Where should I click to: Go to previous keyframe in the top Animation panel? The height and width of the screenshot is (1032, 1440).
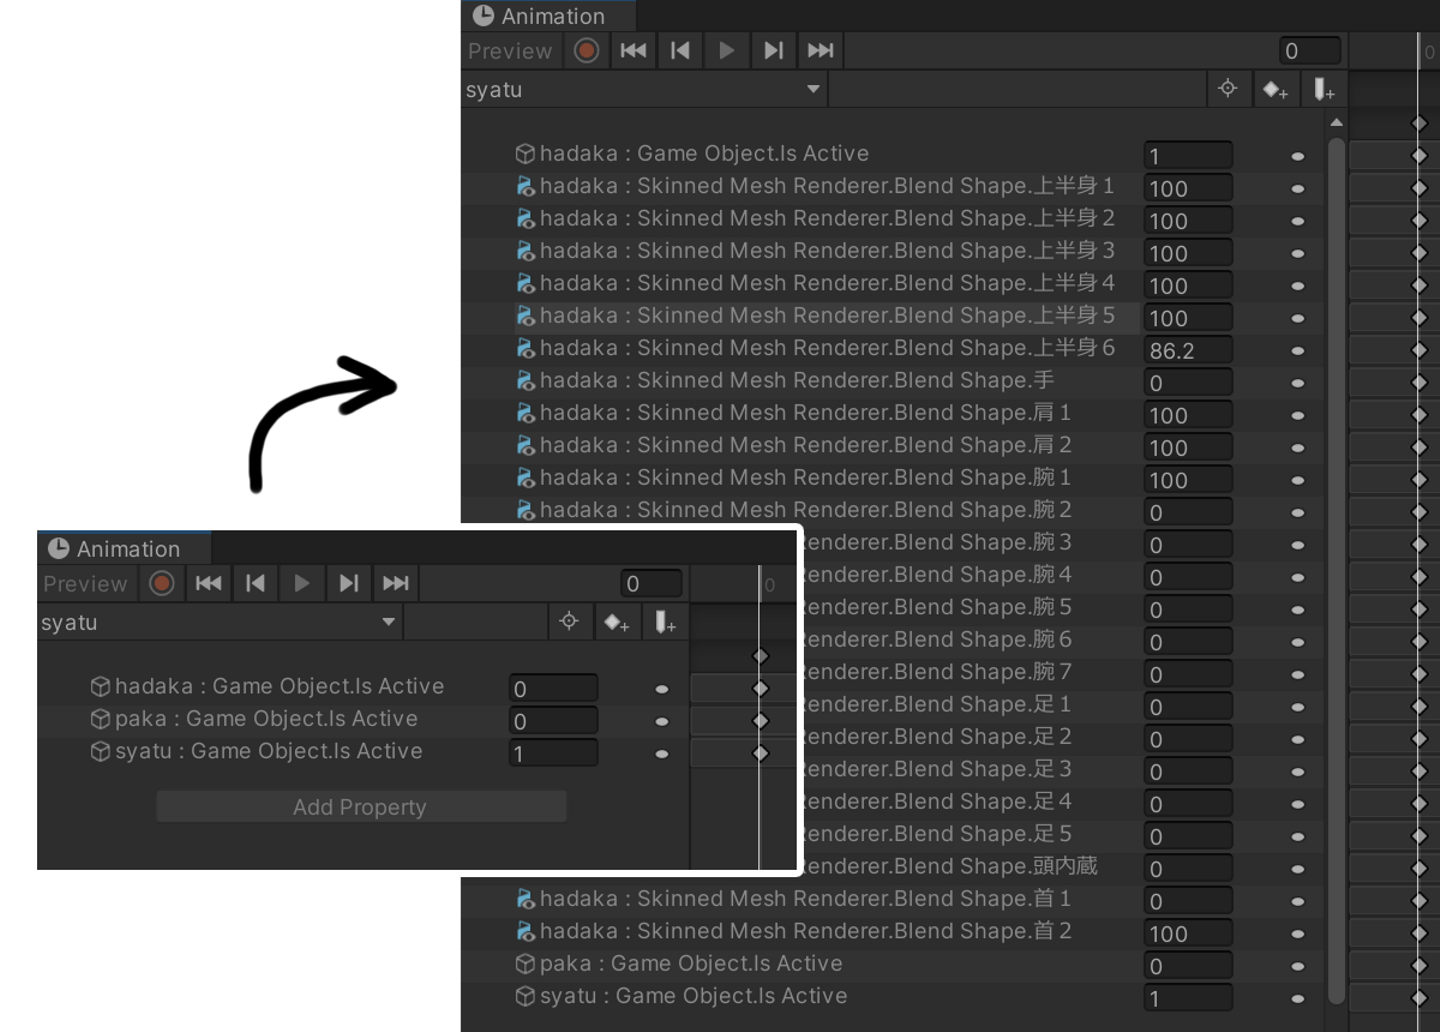[680, 51]
